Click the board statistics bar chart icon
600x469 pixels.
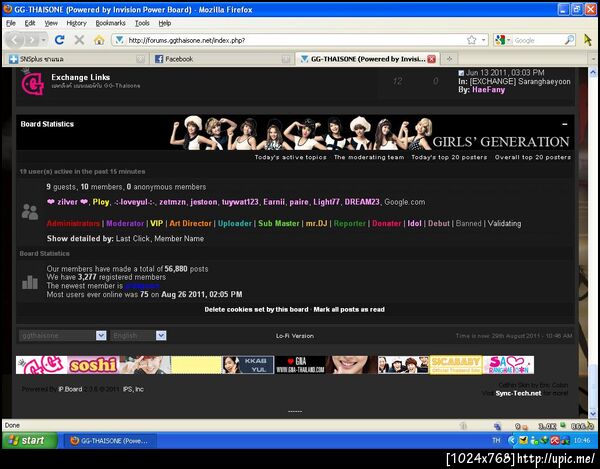[30, 282]
